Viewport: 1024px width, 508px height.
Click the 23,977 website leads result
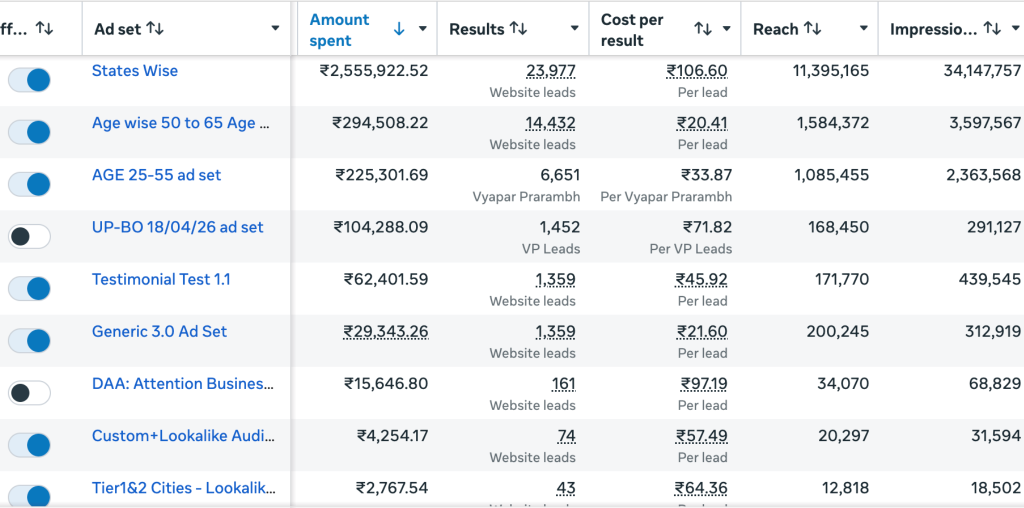[x=551, y=71]
